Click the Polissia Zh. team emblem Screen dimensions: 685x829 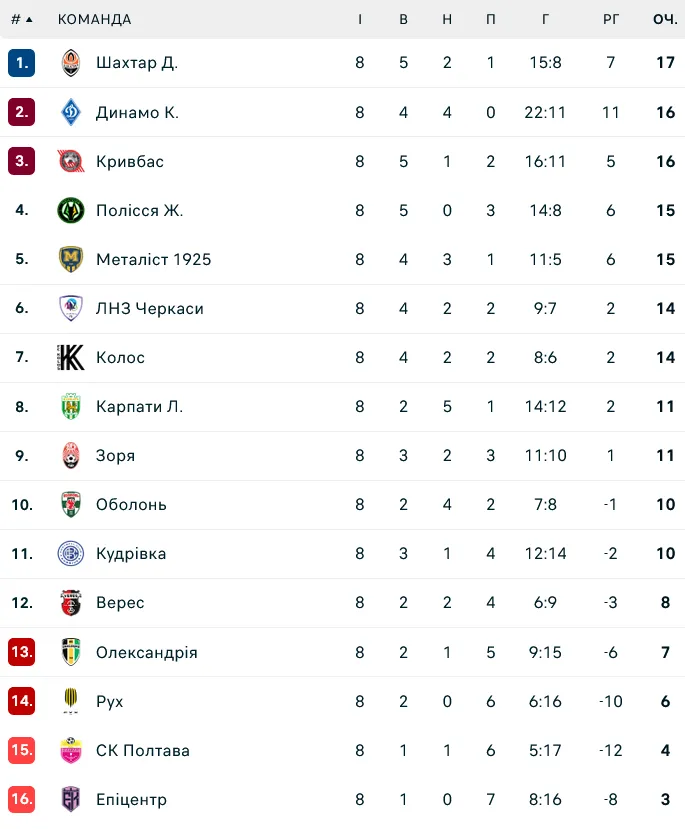[x=71, y=210]
